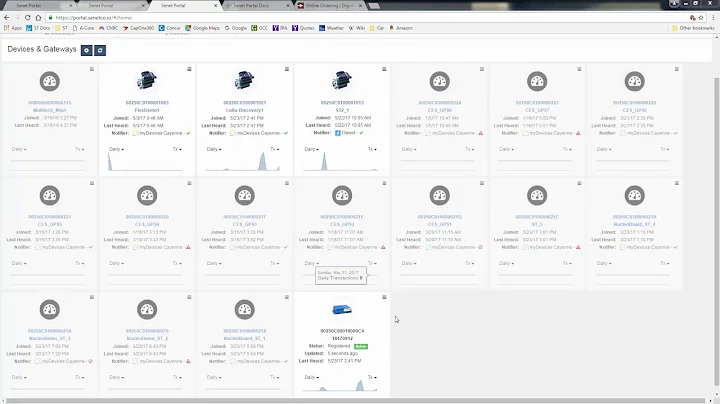Viewport: 720px width, 404px height.
Task: Open hamburger menu on NucleoDemo_ST_2 card
Action: point(189,297)
